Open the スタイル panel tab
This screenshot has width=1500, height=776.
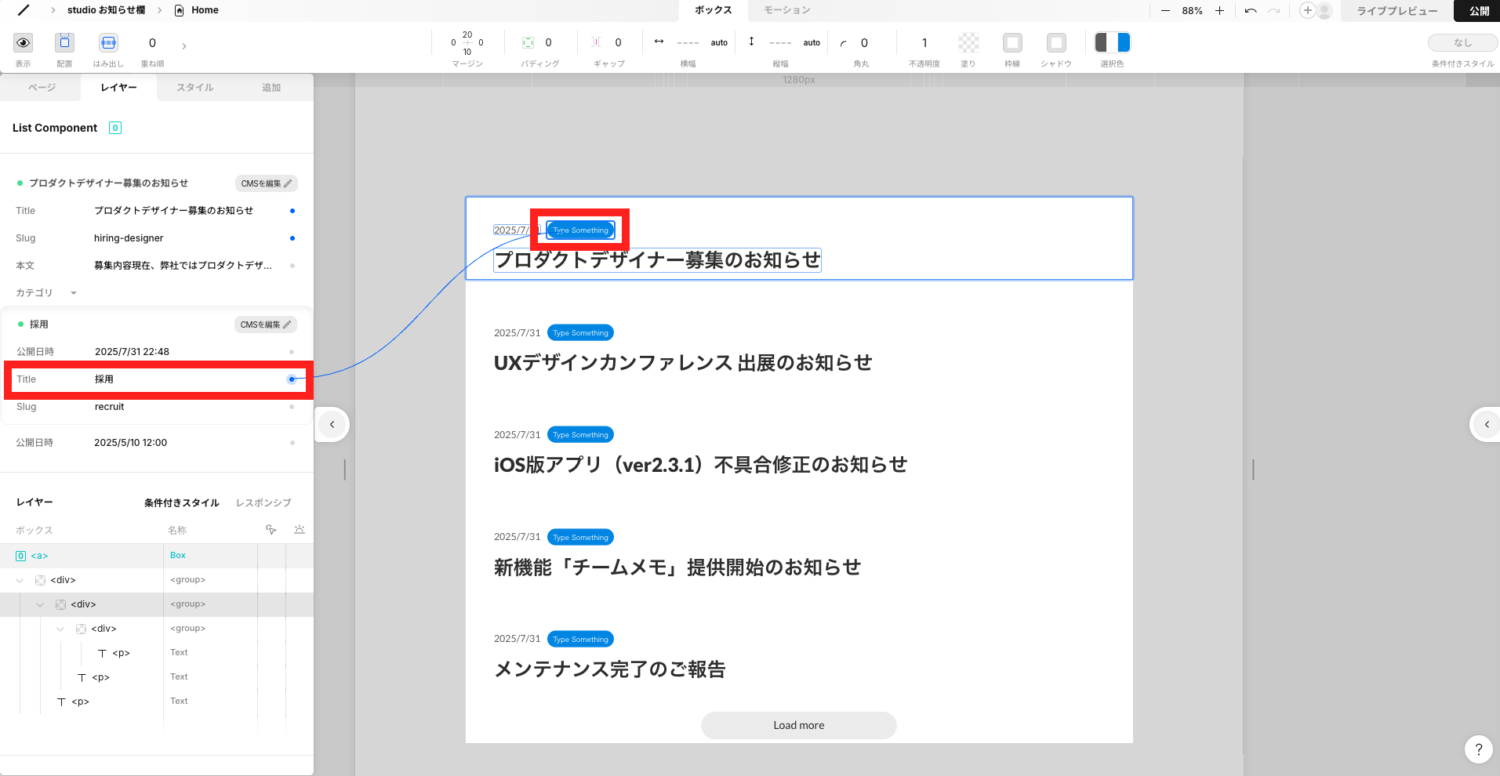[x=195, y=87]
